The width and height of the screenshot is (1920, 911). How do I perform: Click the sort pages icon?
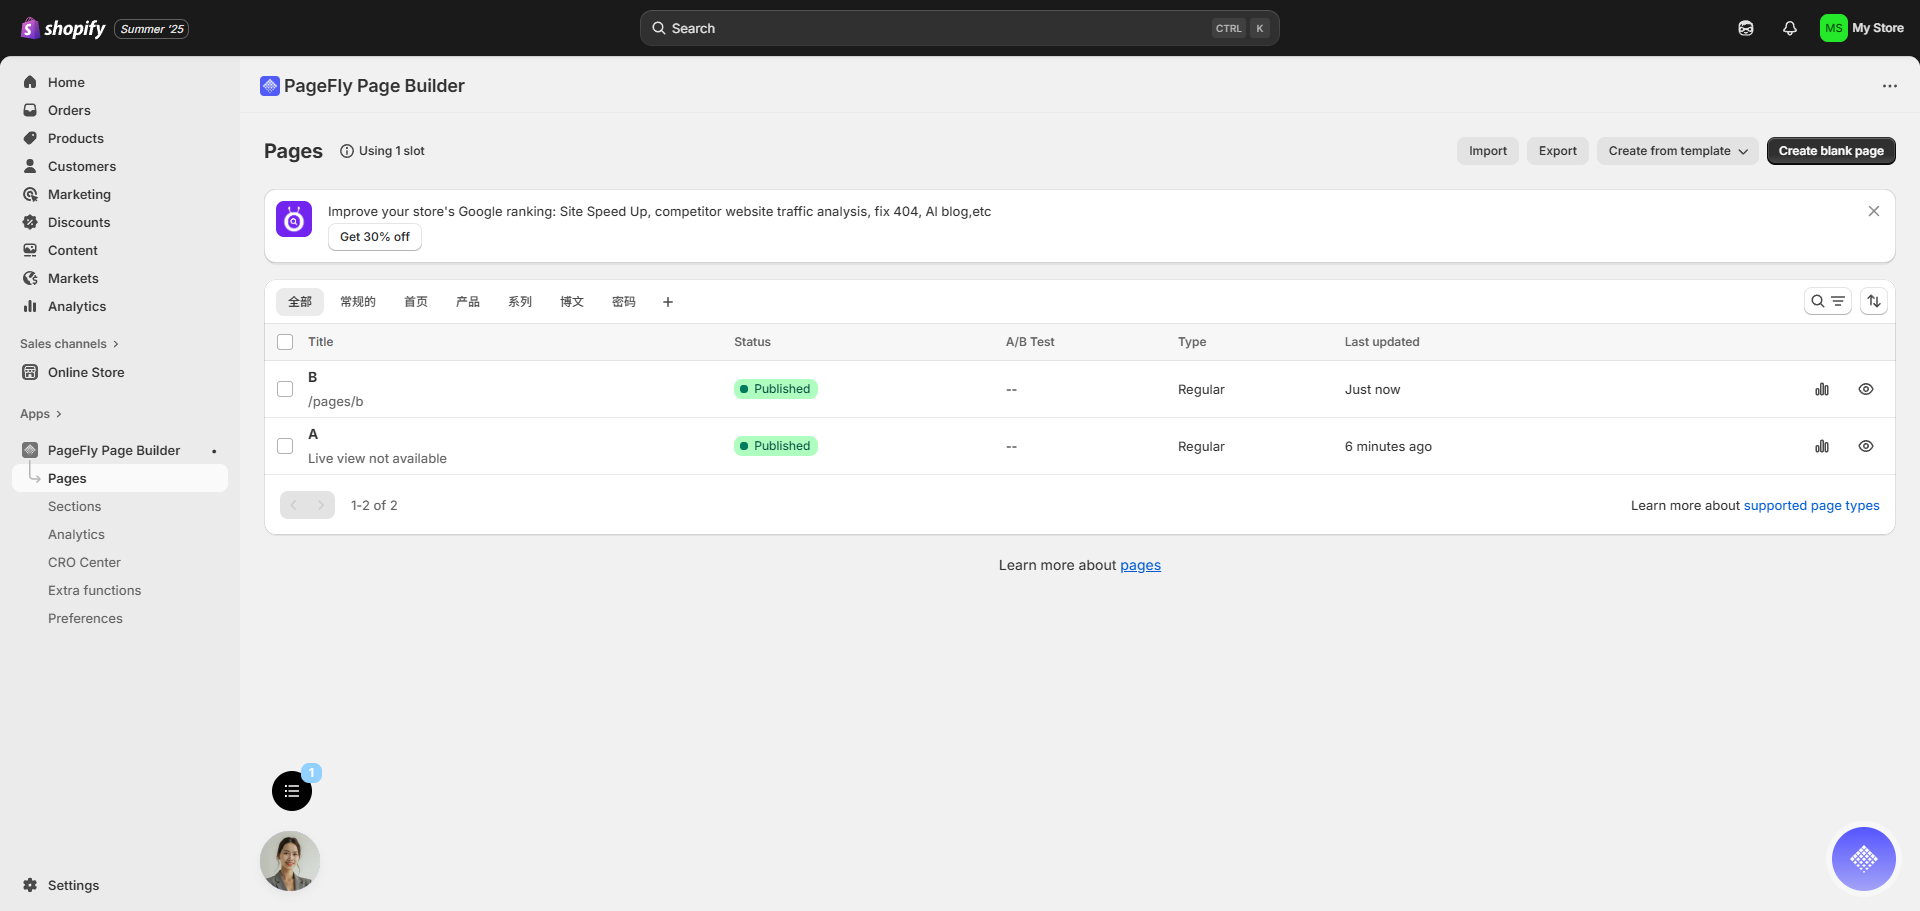pyautogui.click(x=1873, y=301)
